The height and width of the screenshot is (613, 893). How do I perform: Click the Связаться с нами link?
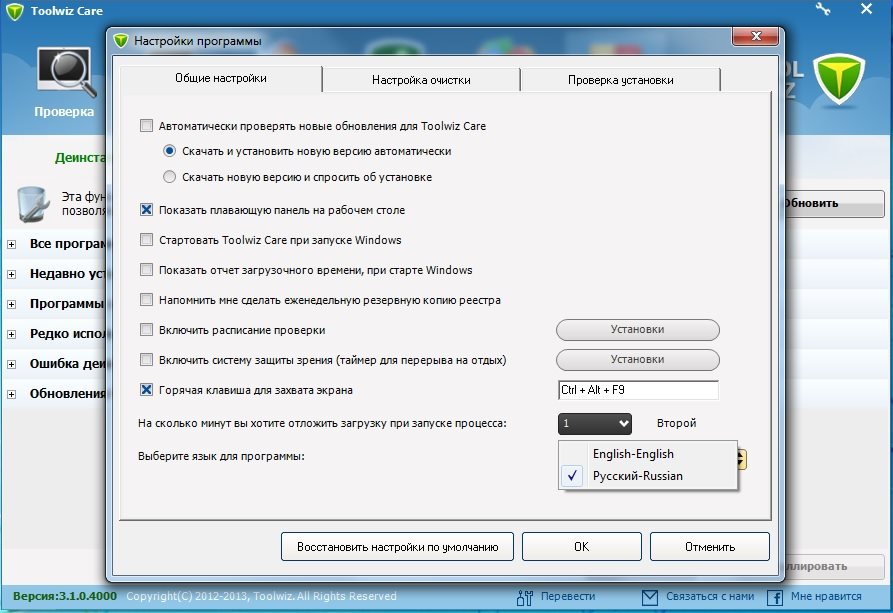point(710,596)
